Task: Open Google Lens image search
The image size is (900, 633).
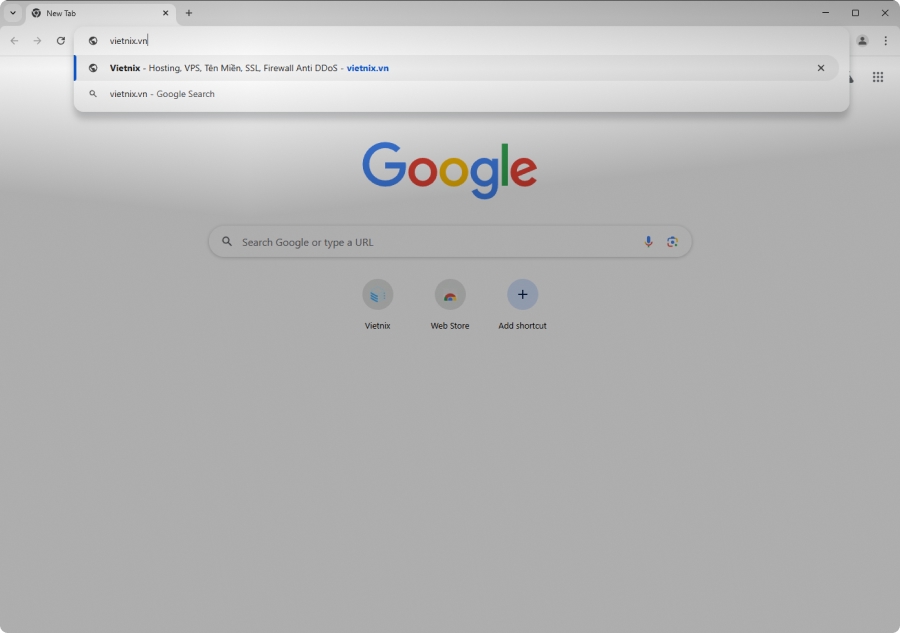Action: [x=672, y=242]
